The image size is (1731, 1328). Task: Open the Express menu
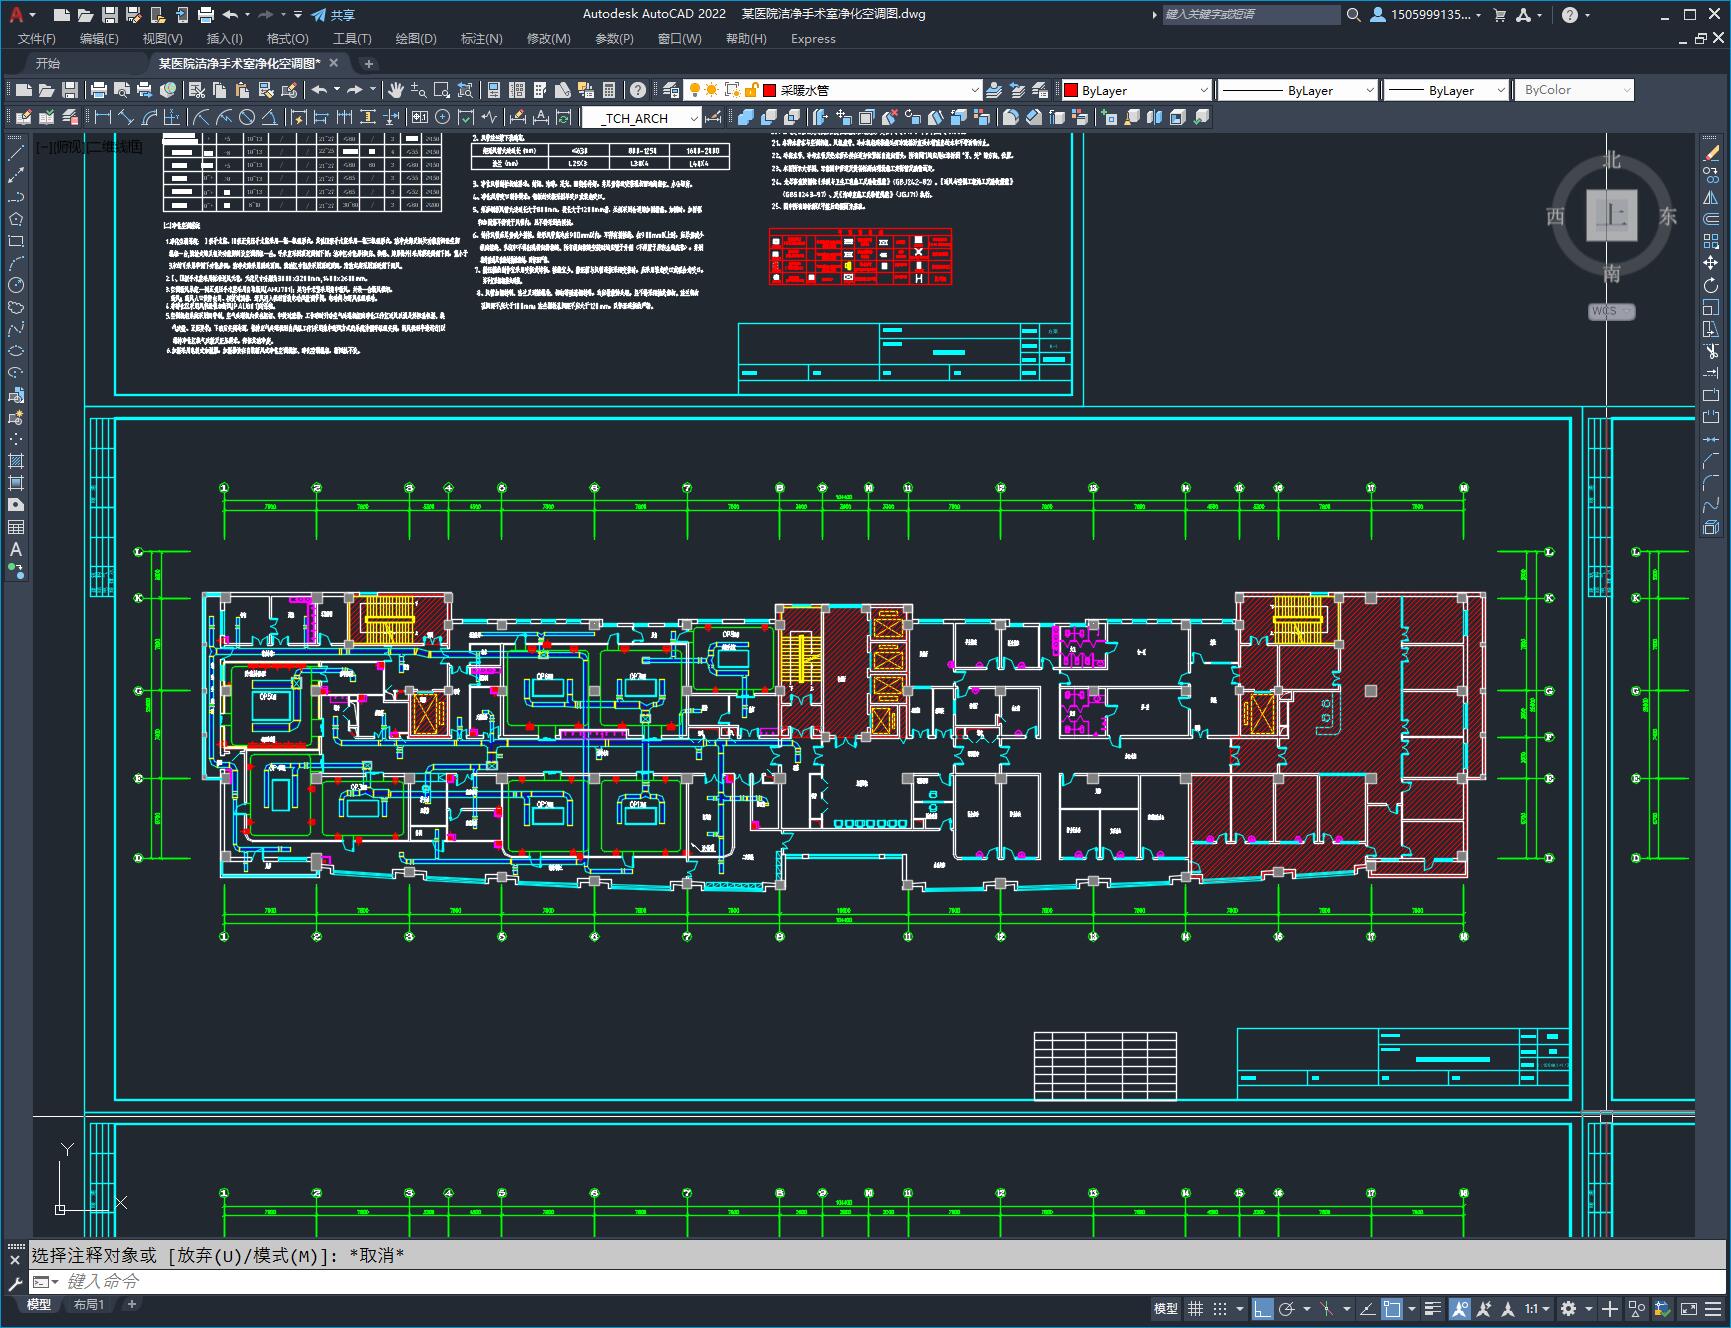[813, 38]
